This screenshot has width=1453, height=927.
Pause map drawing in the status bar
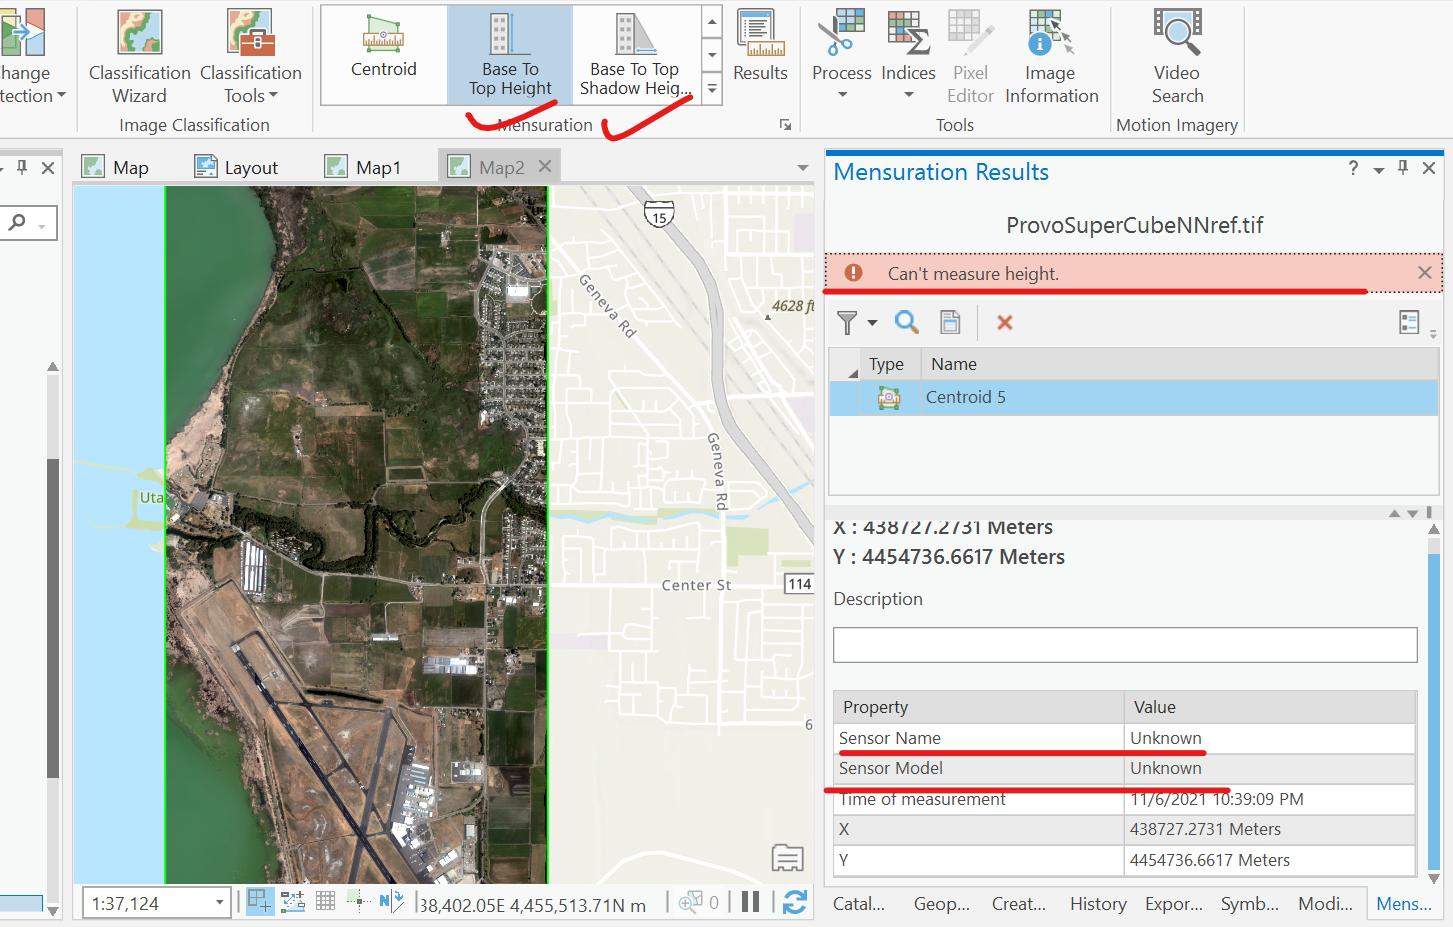tap(750, 901)
